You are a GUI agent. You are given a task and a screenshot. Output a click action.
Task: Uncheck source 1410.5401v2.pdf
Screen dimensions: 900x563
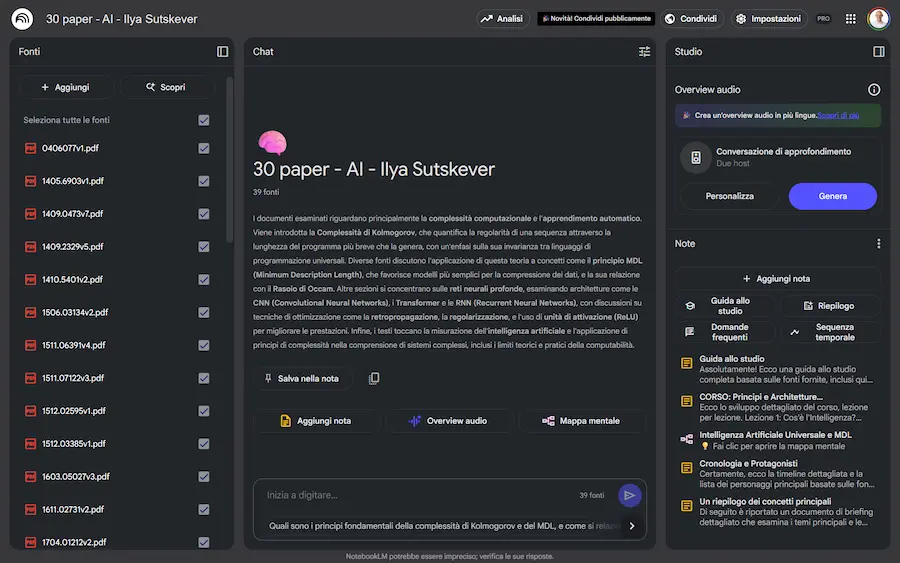[204, 279]
